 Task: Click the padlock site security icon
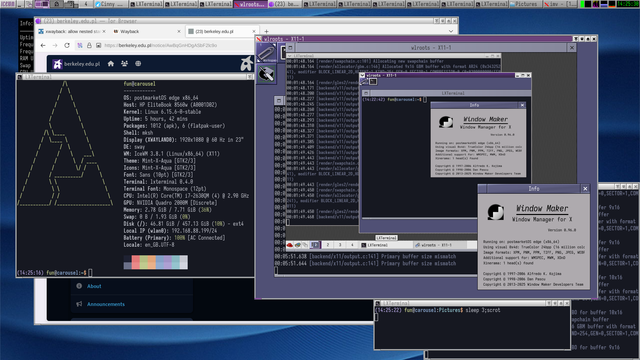(89, 45)
